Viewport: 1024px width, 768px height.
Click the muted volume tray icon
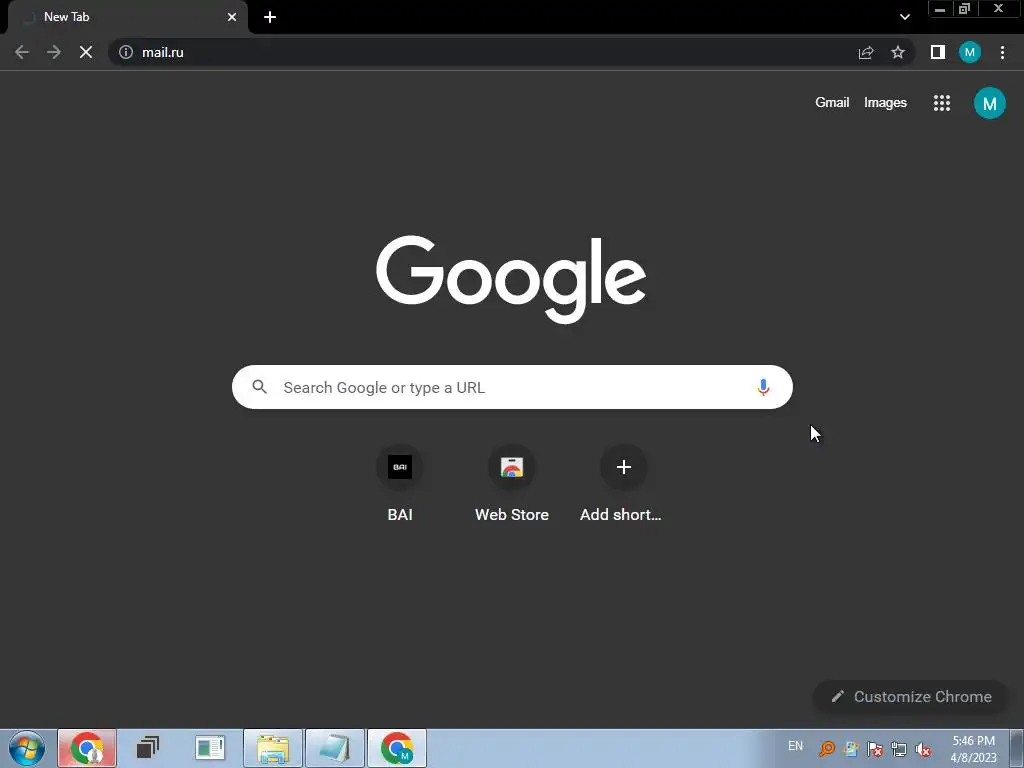tap(923, 749)
